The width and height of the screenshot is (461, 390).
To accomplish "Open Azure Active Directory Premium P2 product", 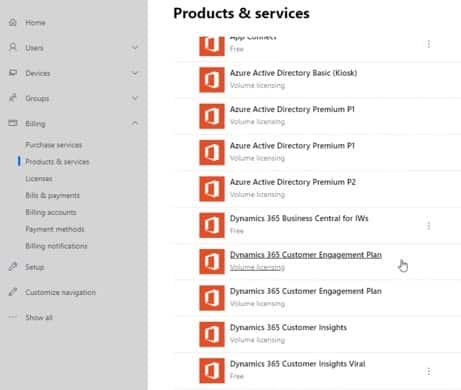I will (293, 182).
